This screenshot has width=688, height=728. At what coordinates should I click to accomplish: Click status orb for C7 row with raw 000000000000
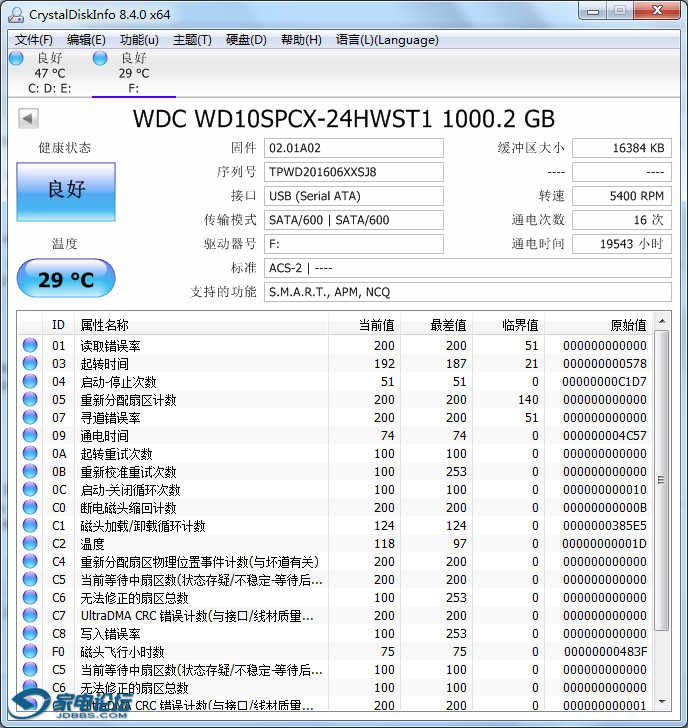(30, 615)
